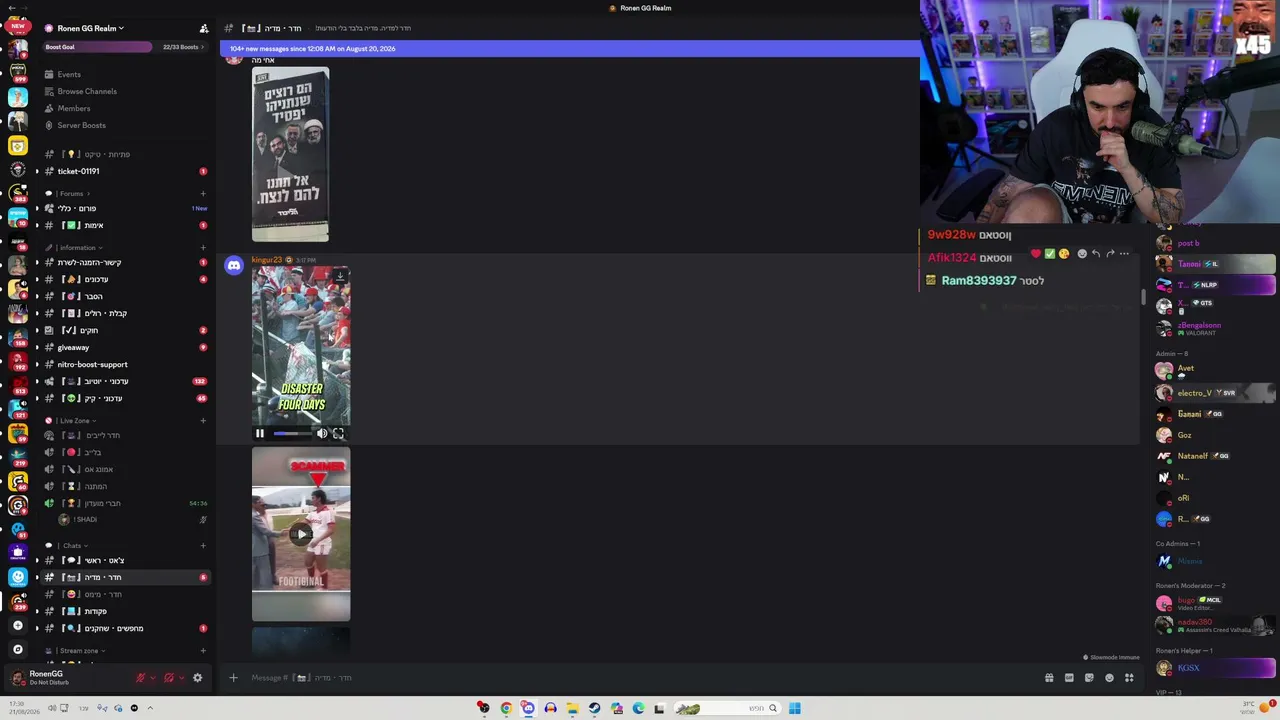
Task: Open the Members list page
Action: pos(74,108)
